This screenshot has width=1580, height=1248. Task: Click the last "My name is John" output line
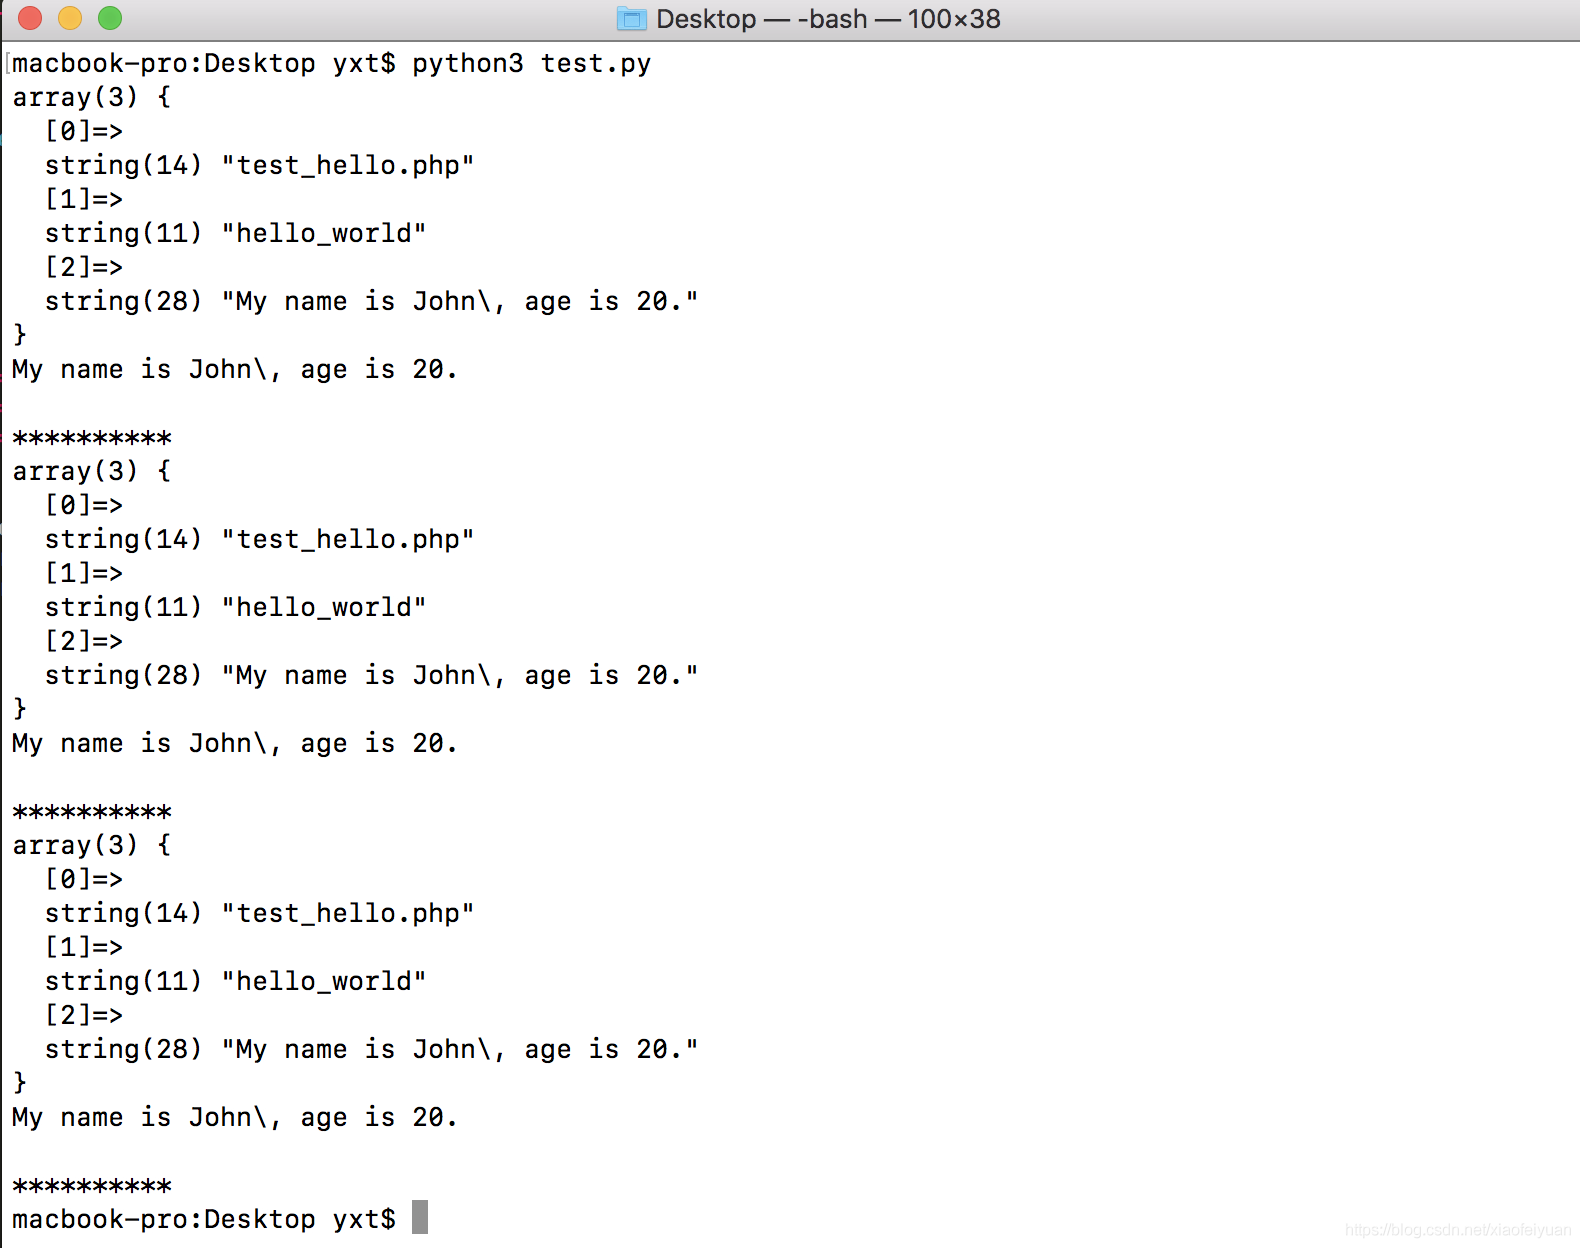234,1117
